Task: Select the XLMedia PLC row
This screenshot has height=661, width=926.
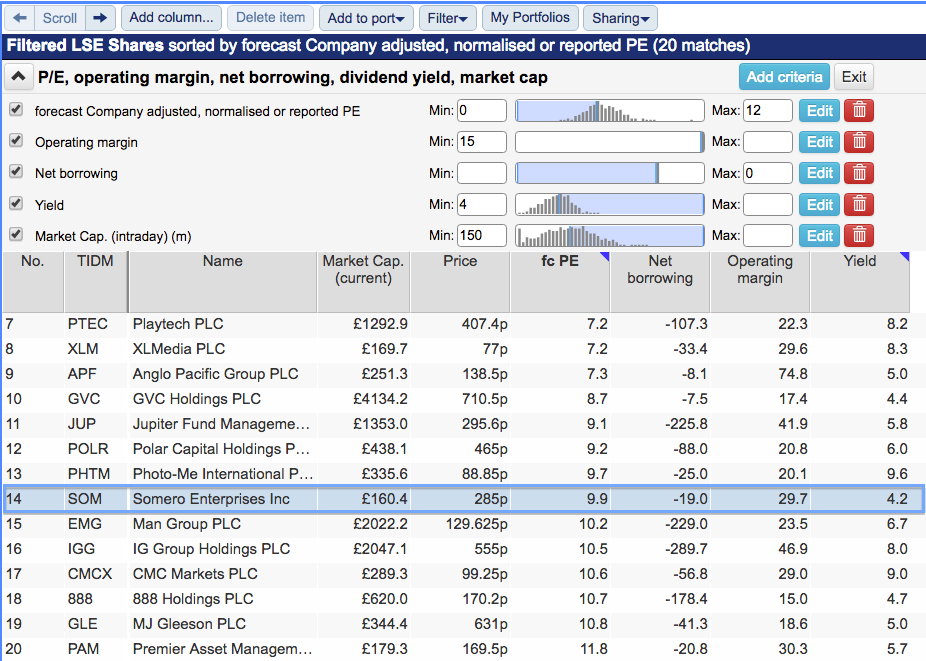Action: pyautogui.click(x=463, y=349)
